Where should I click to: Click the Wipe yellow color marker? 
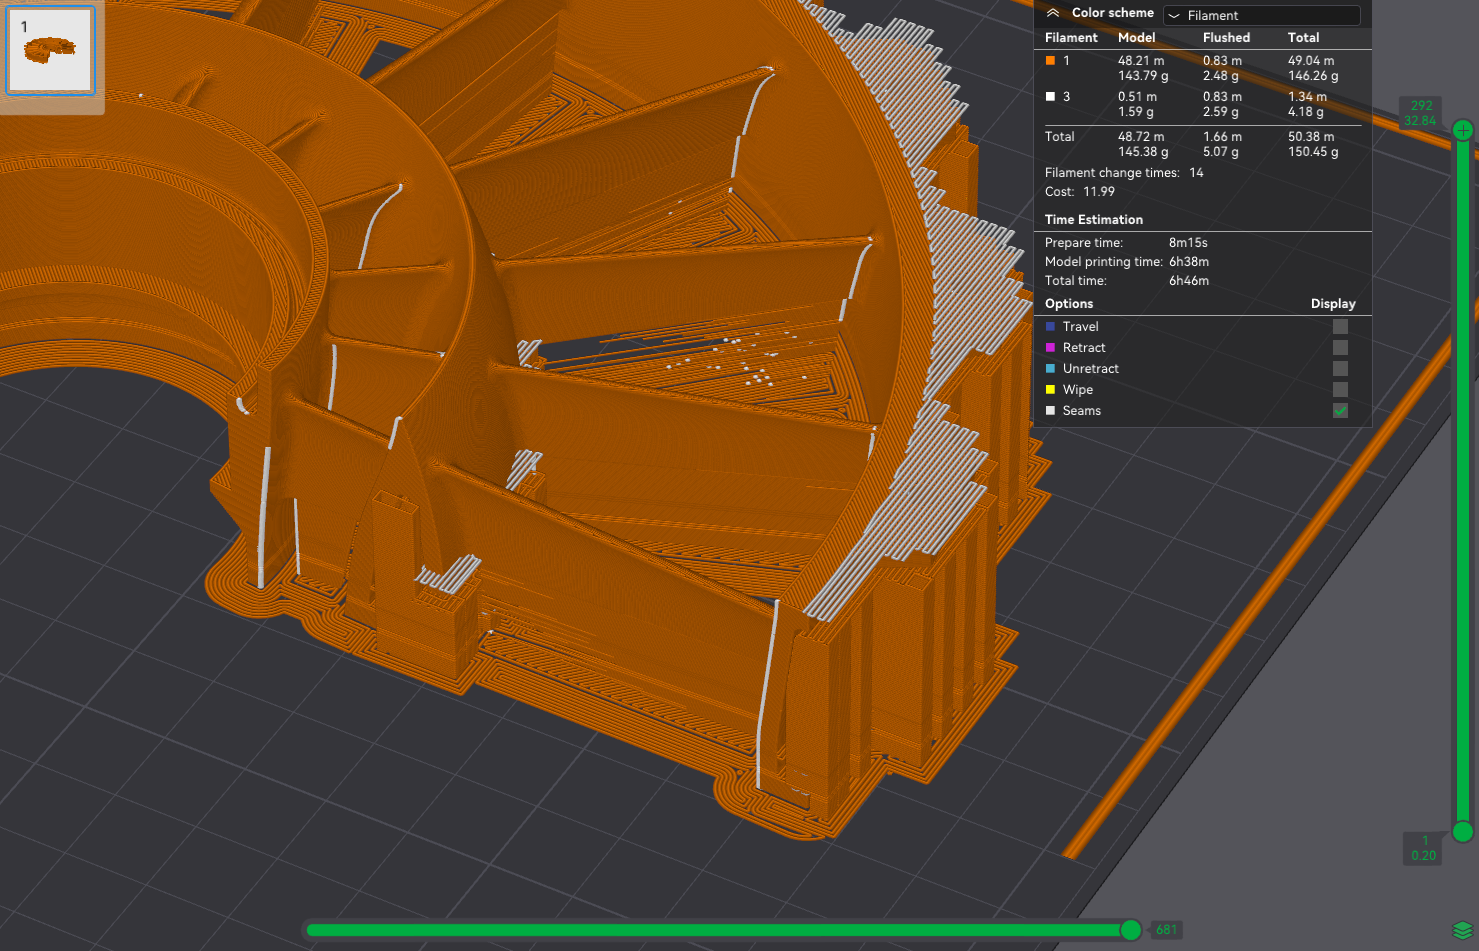[x=1050, y=390]
